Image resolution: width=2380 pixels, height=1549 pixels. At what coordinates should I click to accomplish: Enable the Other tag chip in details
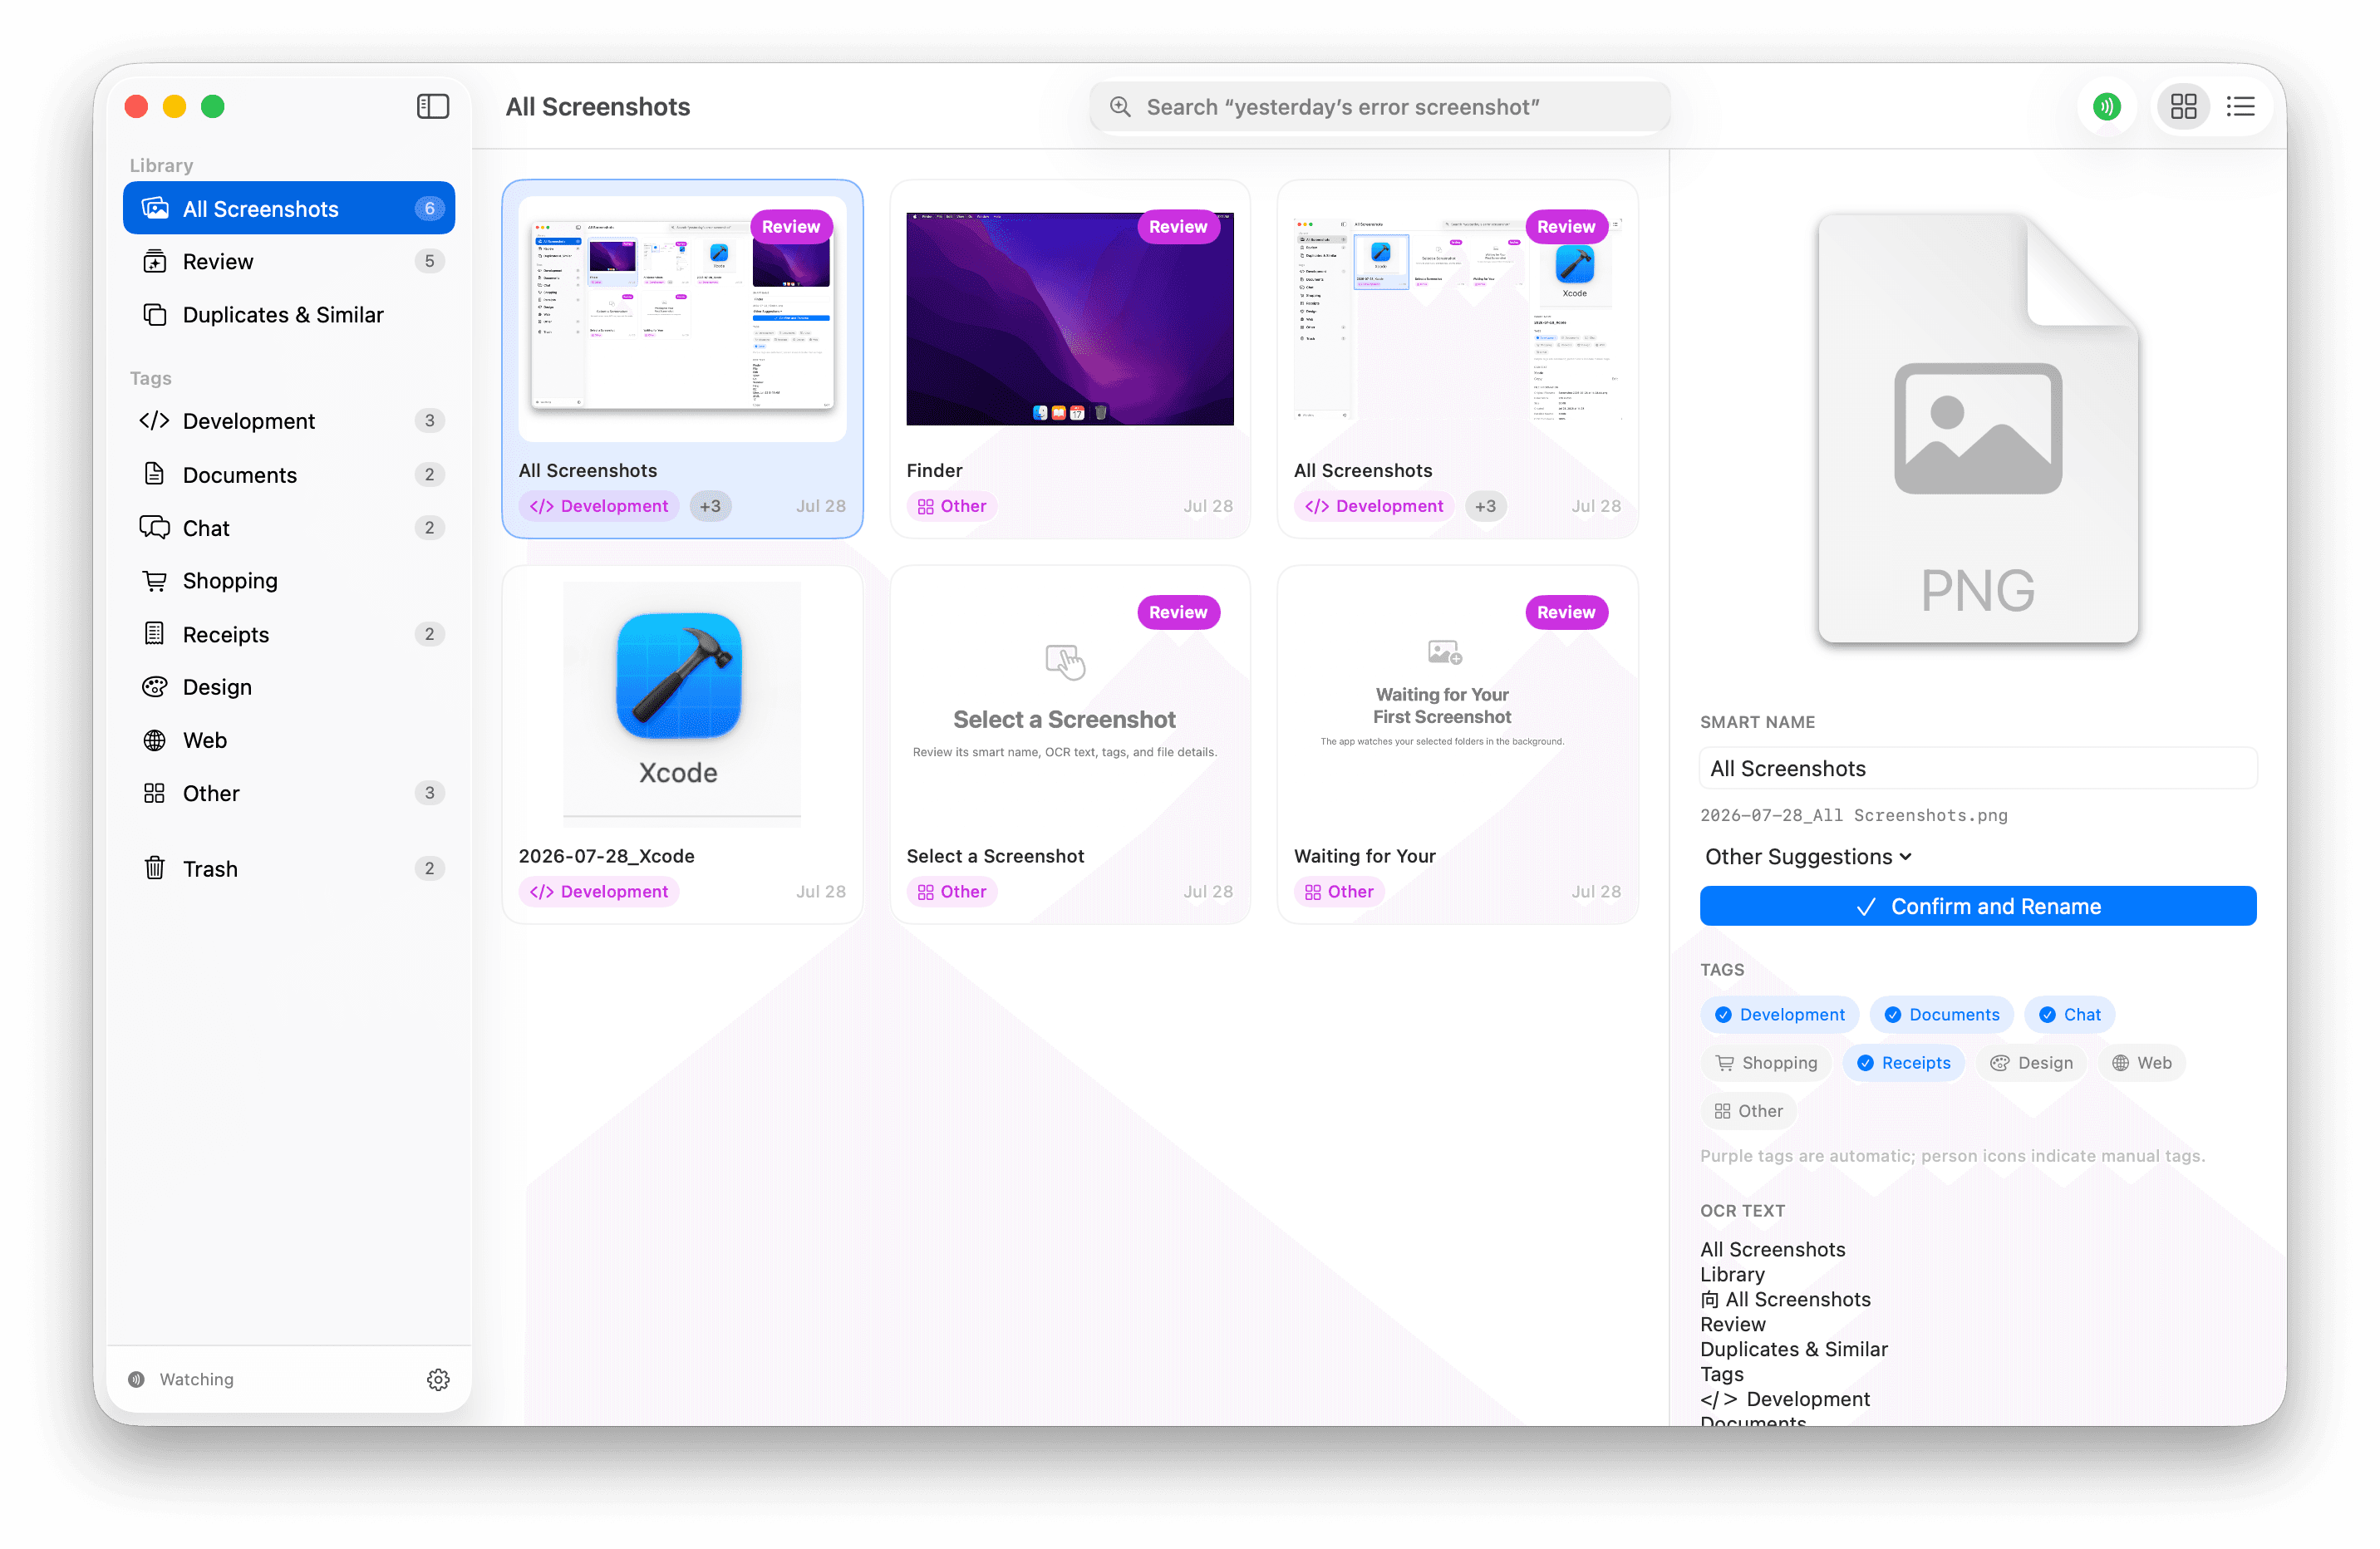pyautogui.click(x=1748, y=1111)
